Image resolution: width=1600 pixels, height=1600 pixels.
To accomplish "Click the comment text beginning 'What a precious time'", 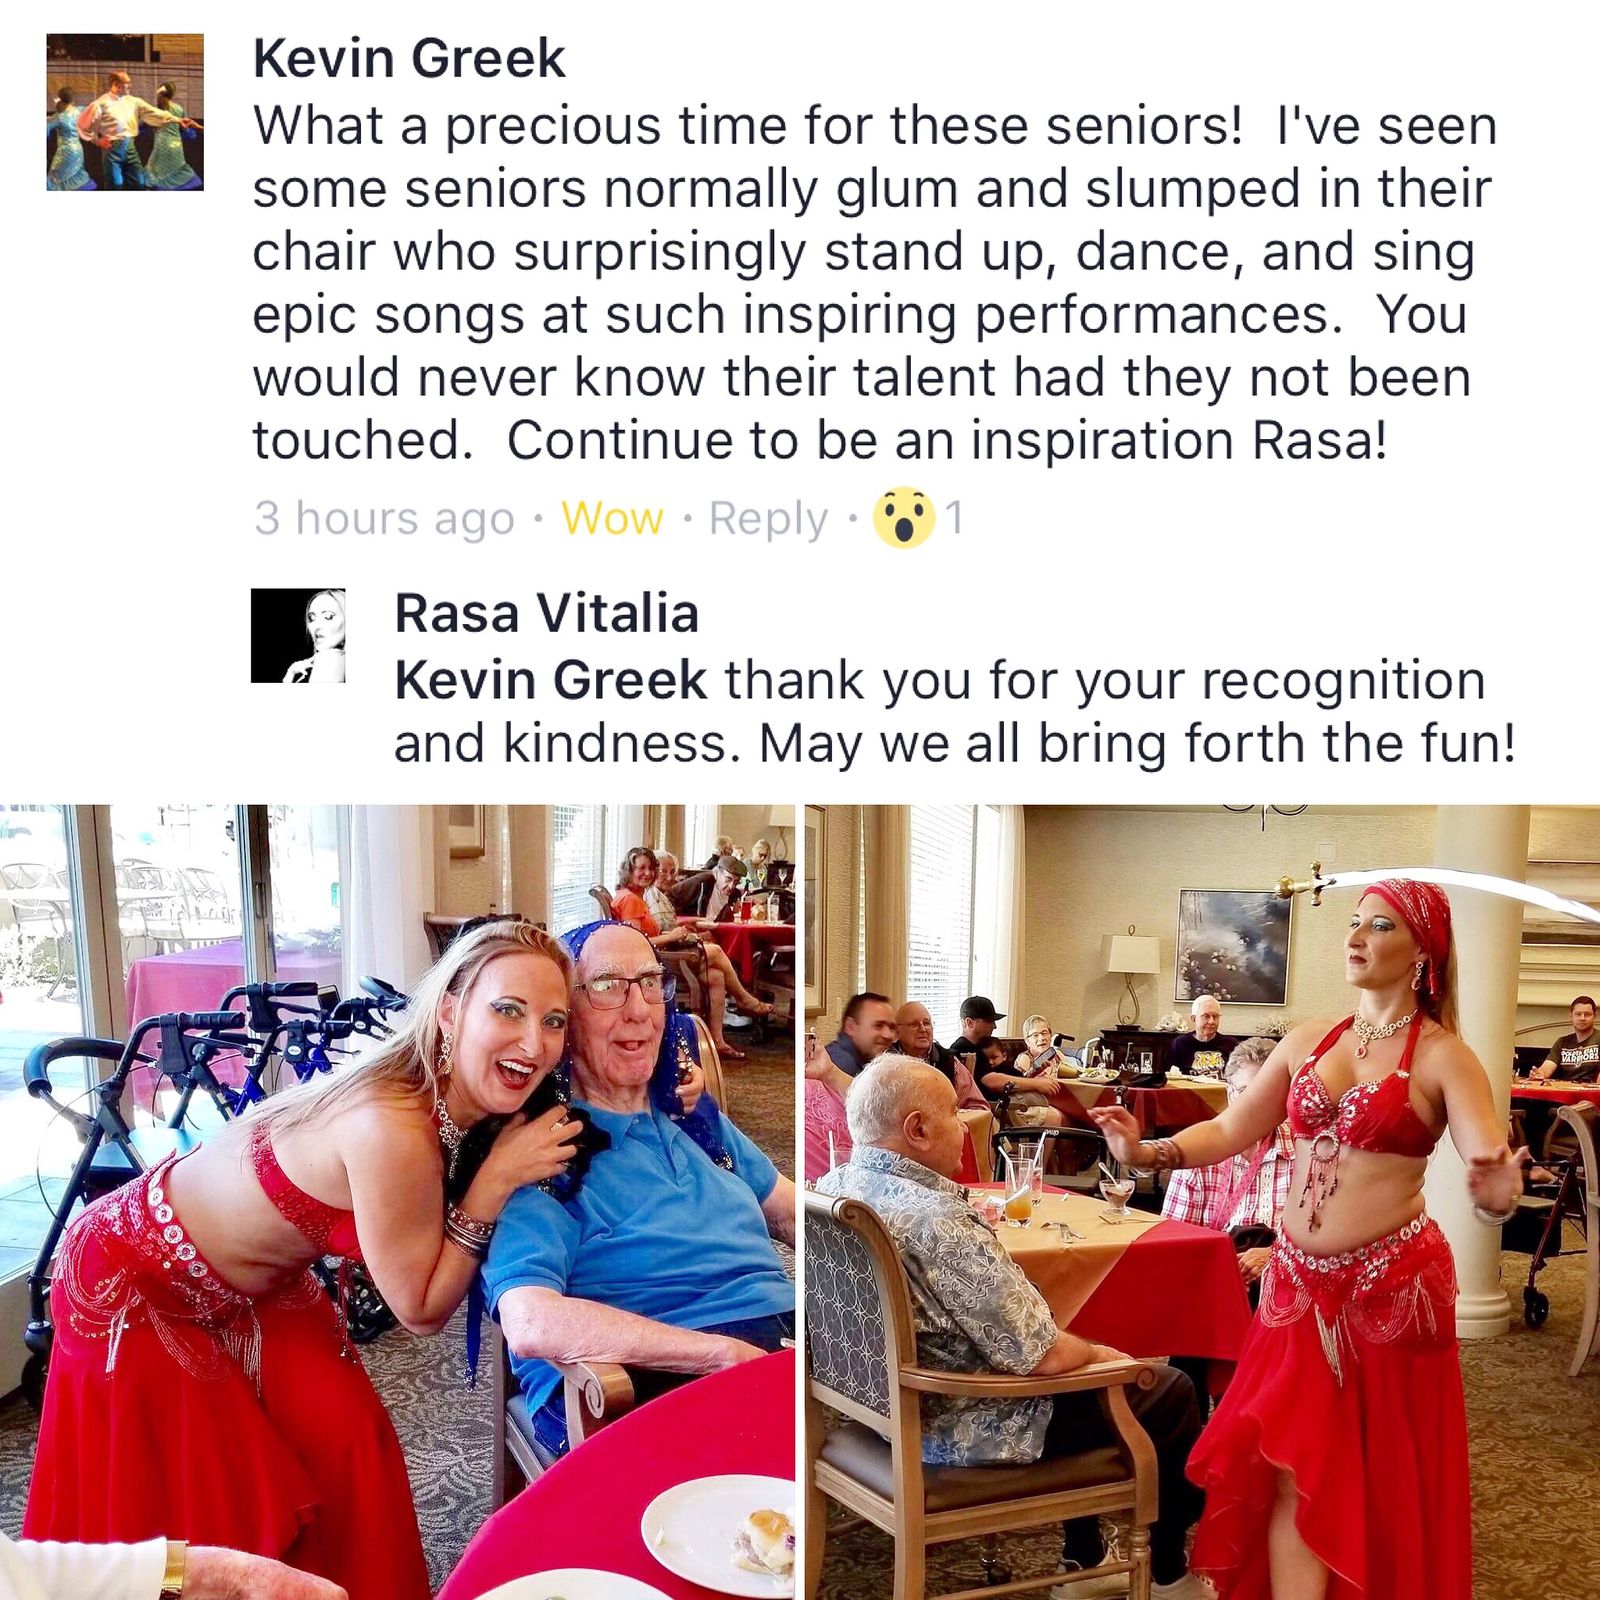I will pyautogui.click(x=875, y=283).
